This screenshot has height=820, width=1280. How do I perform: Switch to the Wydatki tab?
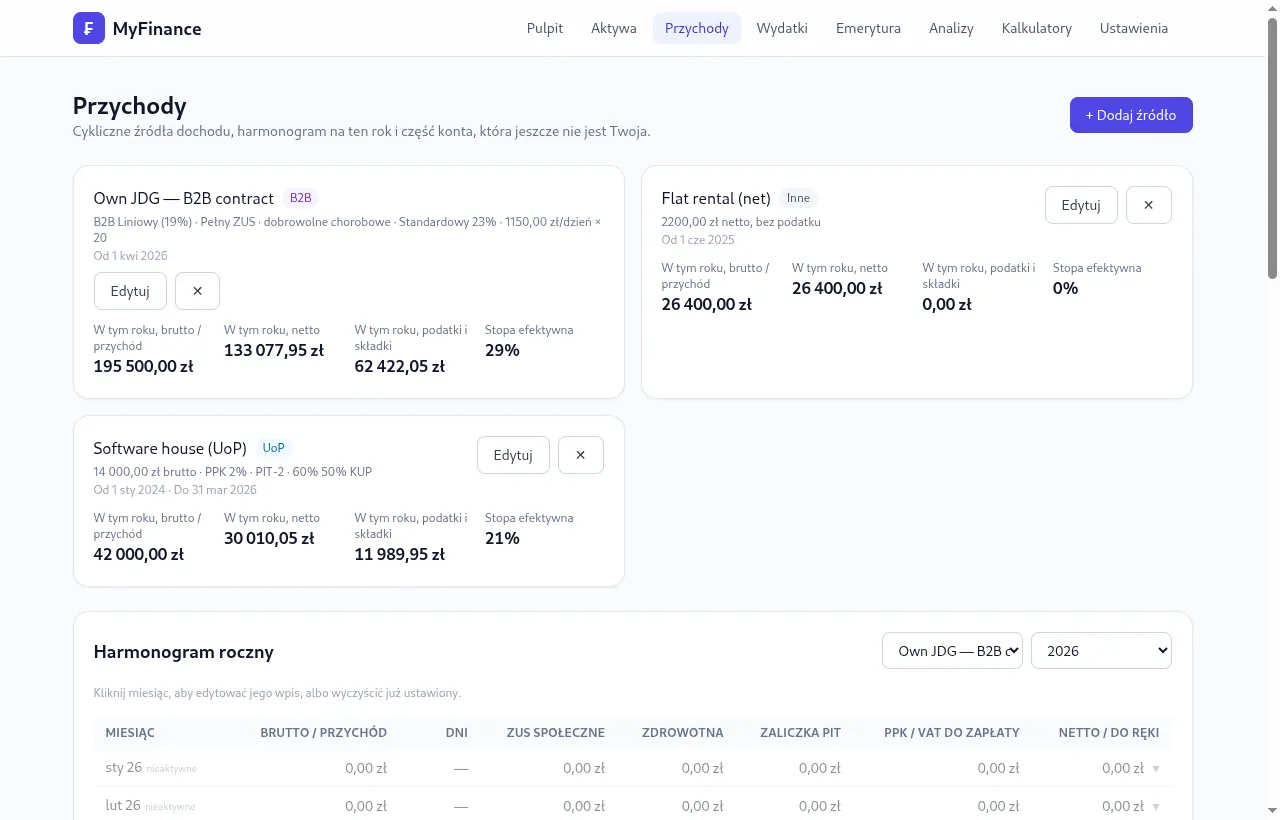[782, 28]
